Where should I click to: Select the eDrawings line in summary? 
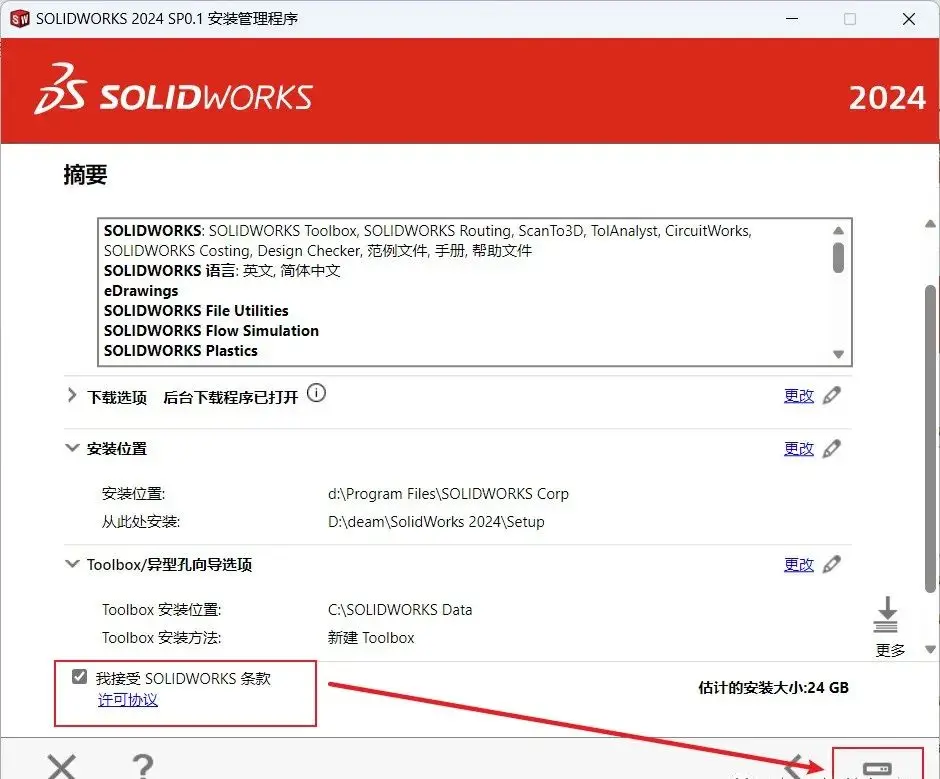pos(141,291)
